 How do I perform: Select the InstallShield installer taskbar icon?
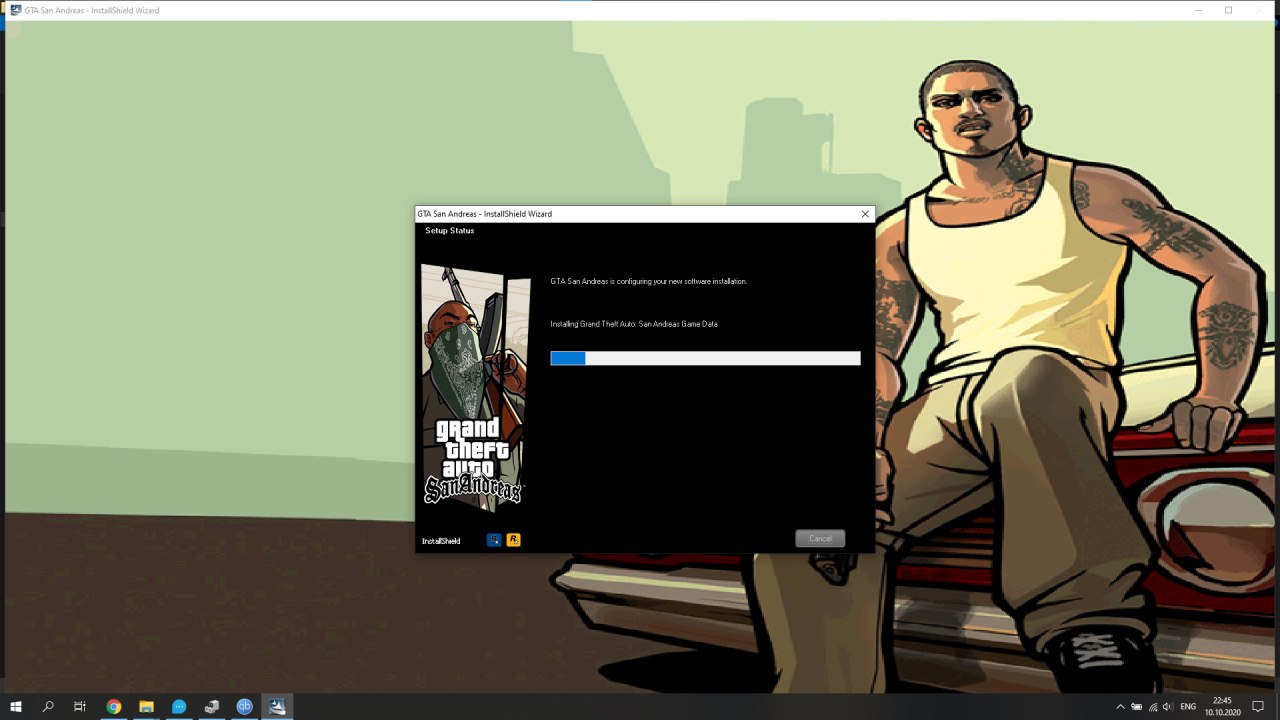point(277,706)
